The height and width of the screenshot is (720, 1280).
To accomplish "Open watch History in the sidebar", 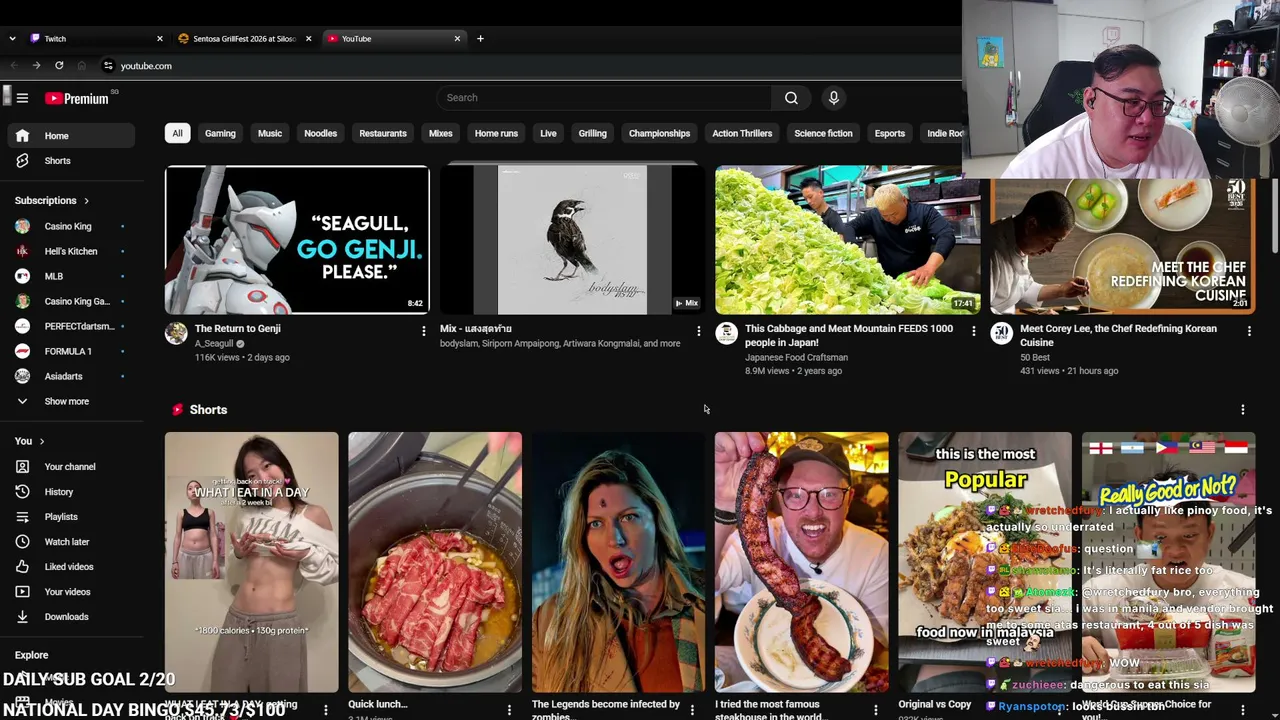I will click(x=70, y=492).
